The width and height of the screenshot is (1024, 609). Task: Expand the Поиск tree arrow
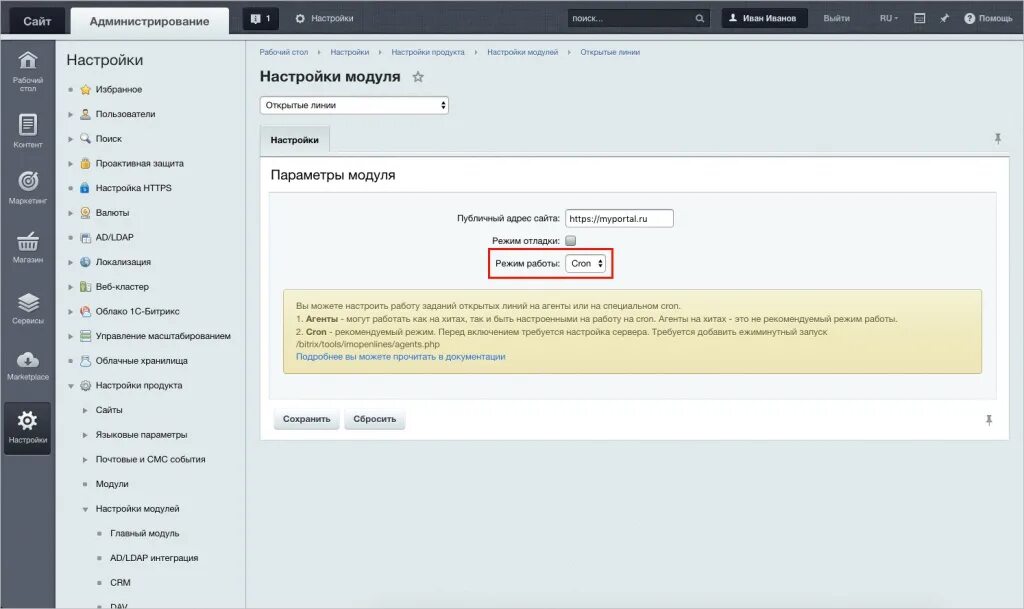coord(71,139)
